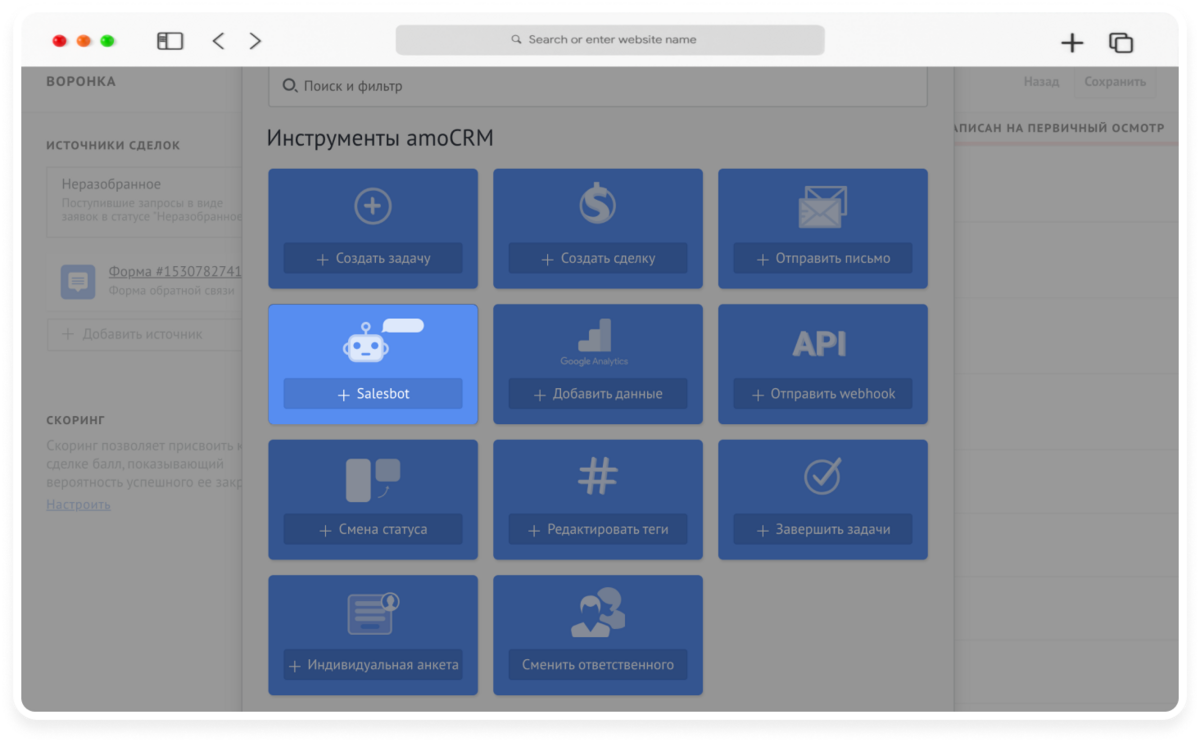Click the Воронка heading in the sidebar
The image size is (1200, 742).
pos(81,81)
